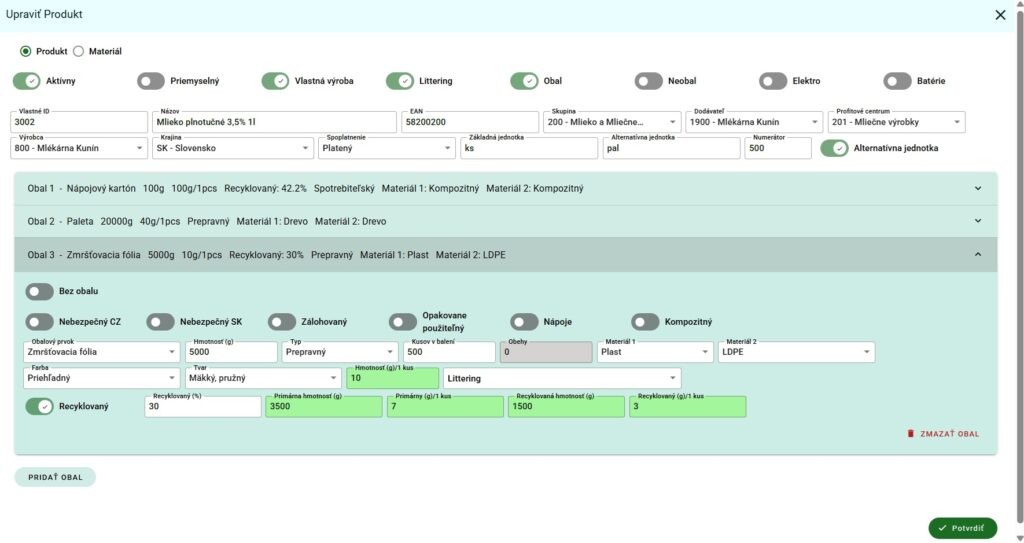1024x543 pixels.
Task: Open the Krajina dropdown
Action: [230, 148]
